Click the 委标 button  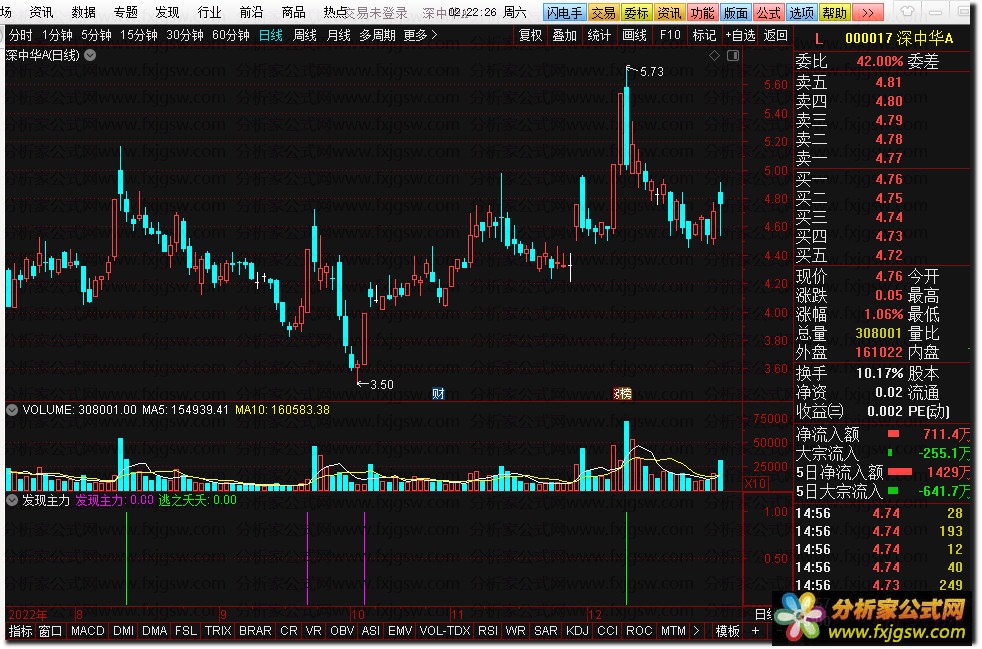click(637, 12)
